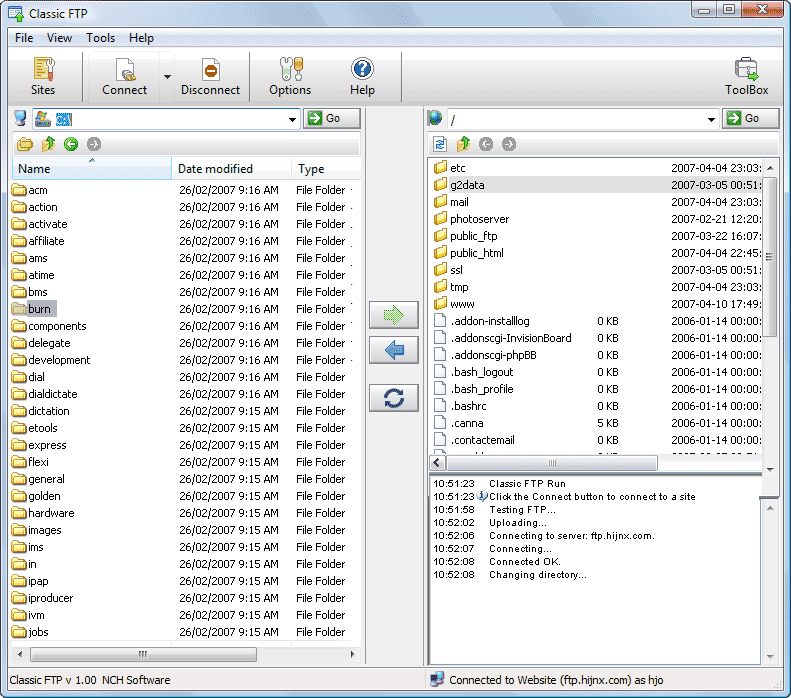Expand the Connect button dropdown arrow
The height and width of the screenshot is (698, 791).
click(x=167, y=76)
